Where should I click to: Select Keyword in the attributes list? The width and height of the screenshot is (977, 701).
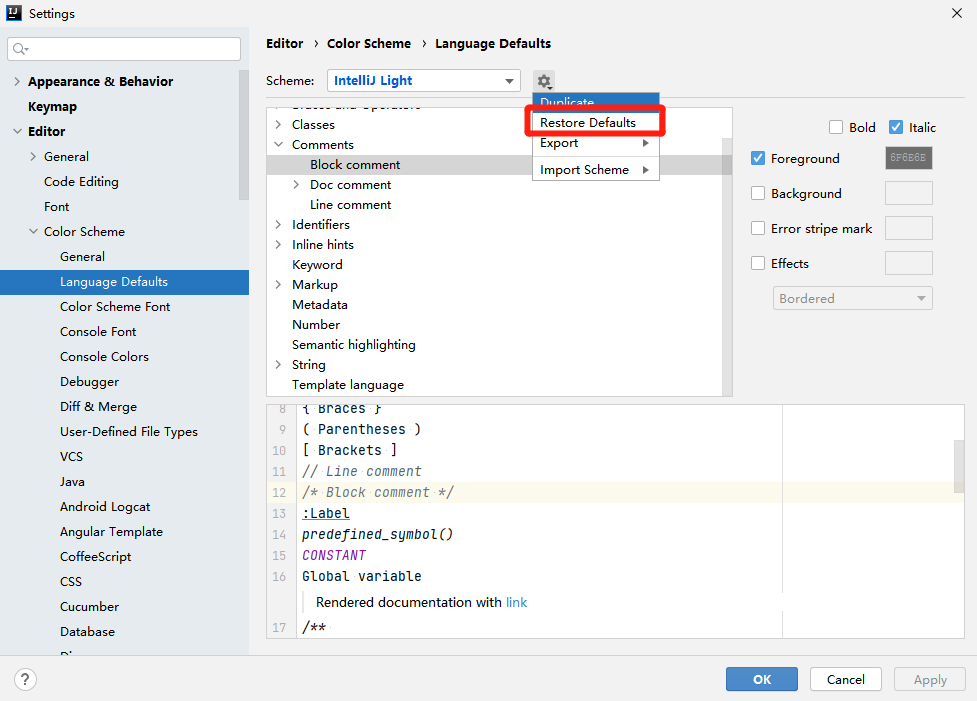tap(317, 264)
